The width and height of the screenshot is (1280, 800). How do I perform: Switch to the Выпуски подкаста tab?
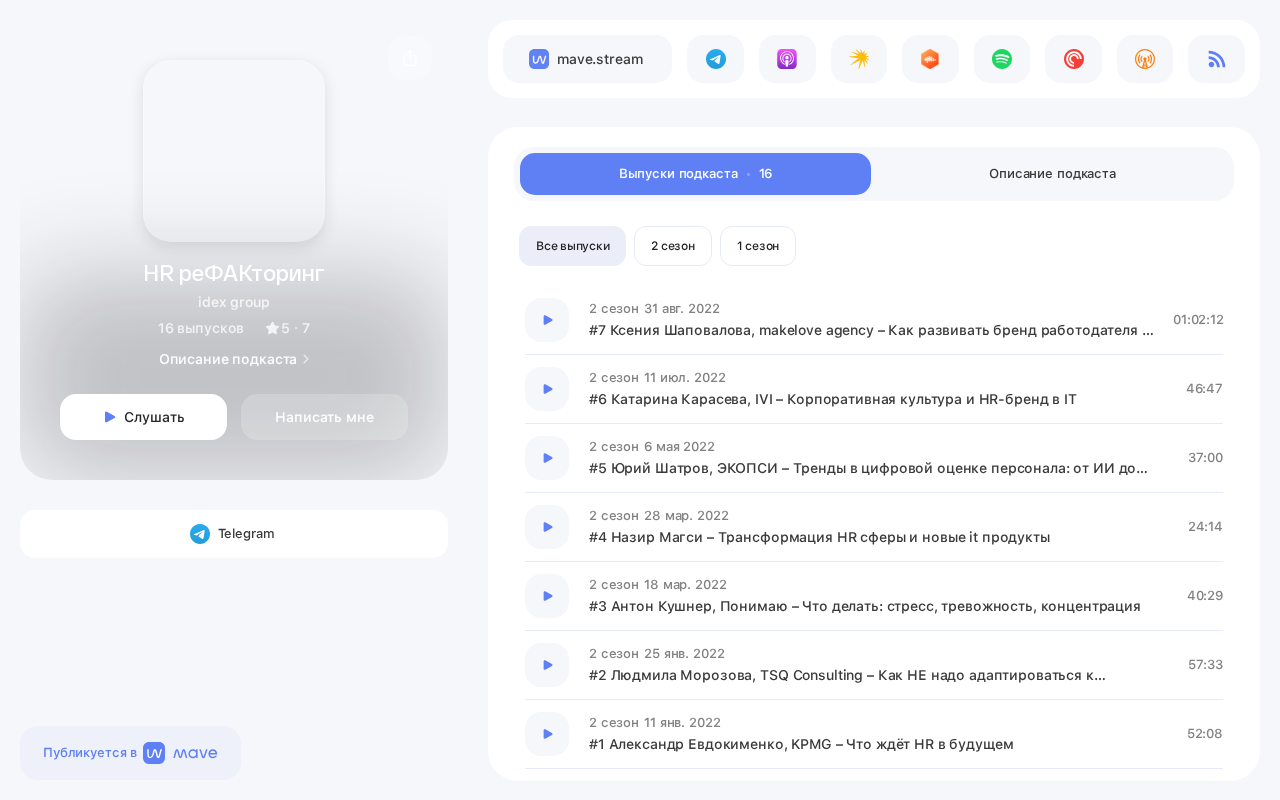(x=695, y=174)
